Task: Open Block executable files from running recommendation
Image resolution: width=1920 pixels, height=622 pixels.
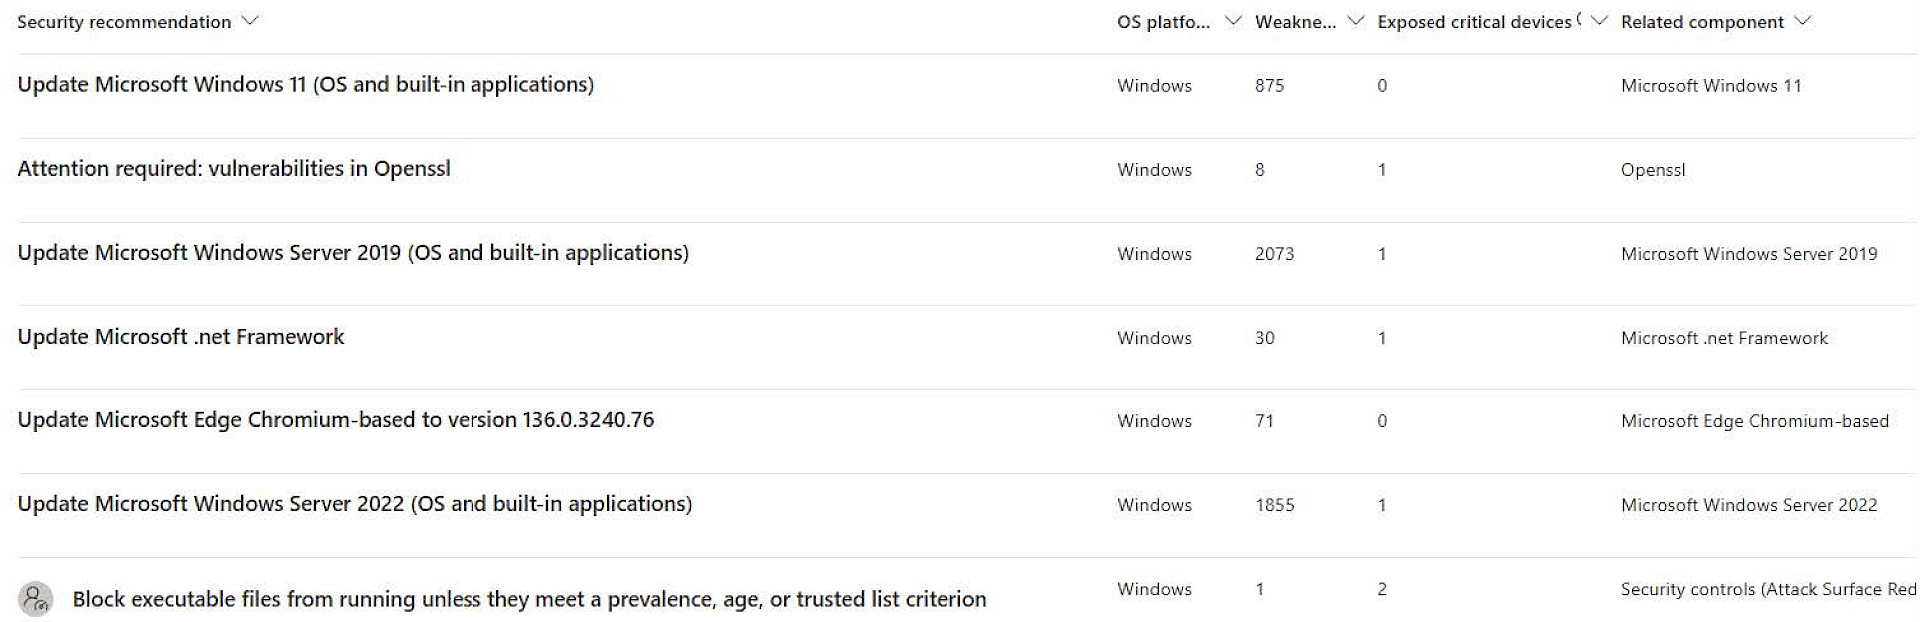Action: 529,599
